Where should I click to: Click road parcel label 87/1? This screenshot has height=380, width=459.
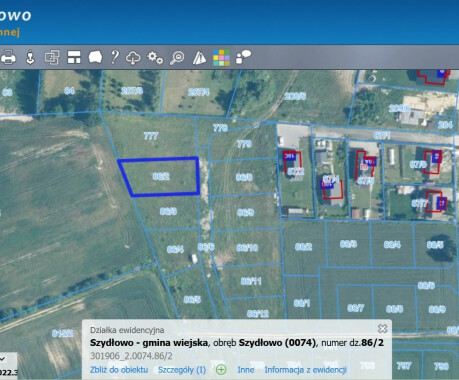[x=382, y=135]
